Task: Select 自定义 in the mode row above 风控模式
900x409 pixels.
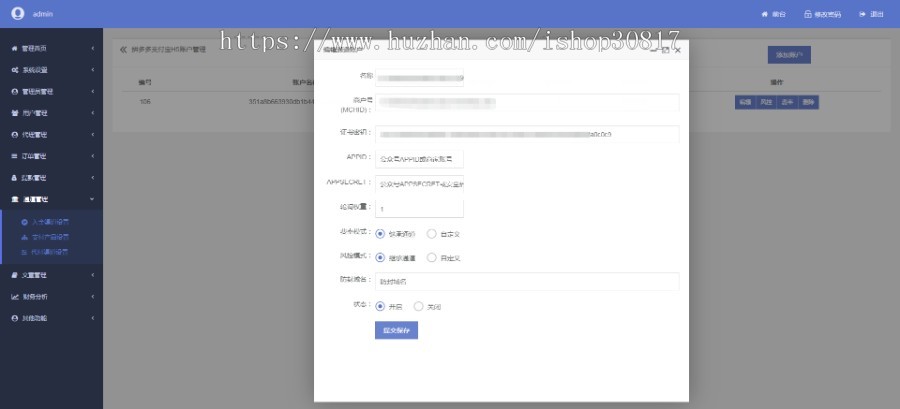Action: click(x=432, y=233)
